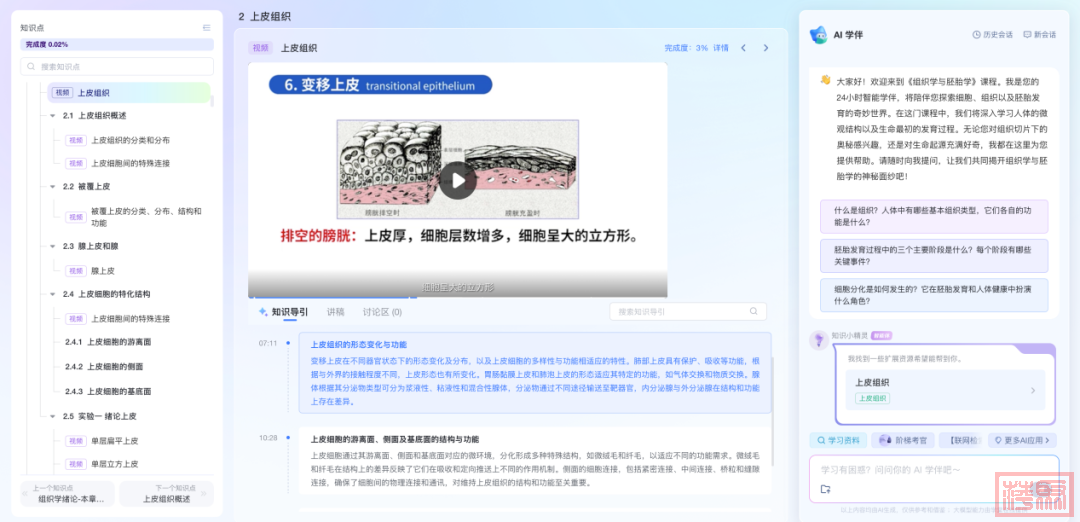This screenshot has height=522, width=1080.
Task: Collapse the 2.2 被覆上皮 tree node
Action: [x=53, y=187]
